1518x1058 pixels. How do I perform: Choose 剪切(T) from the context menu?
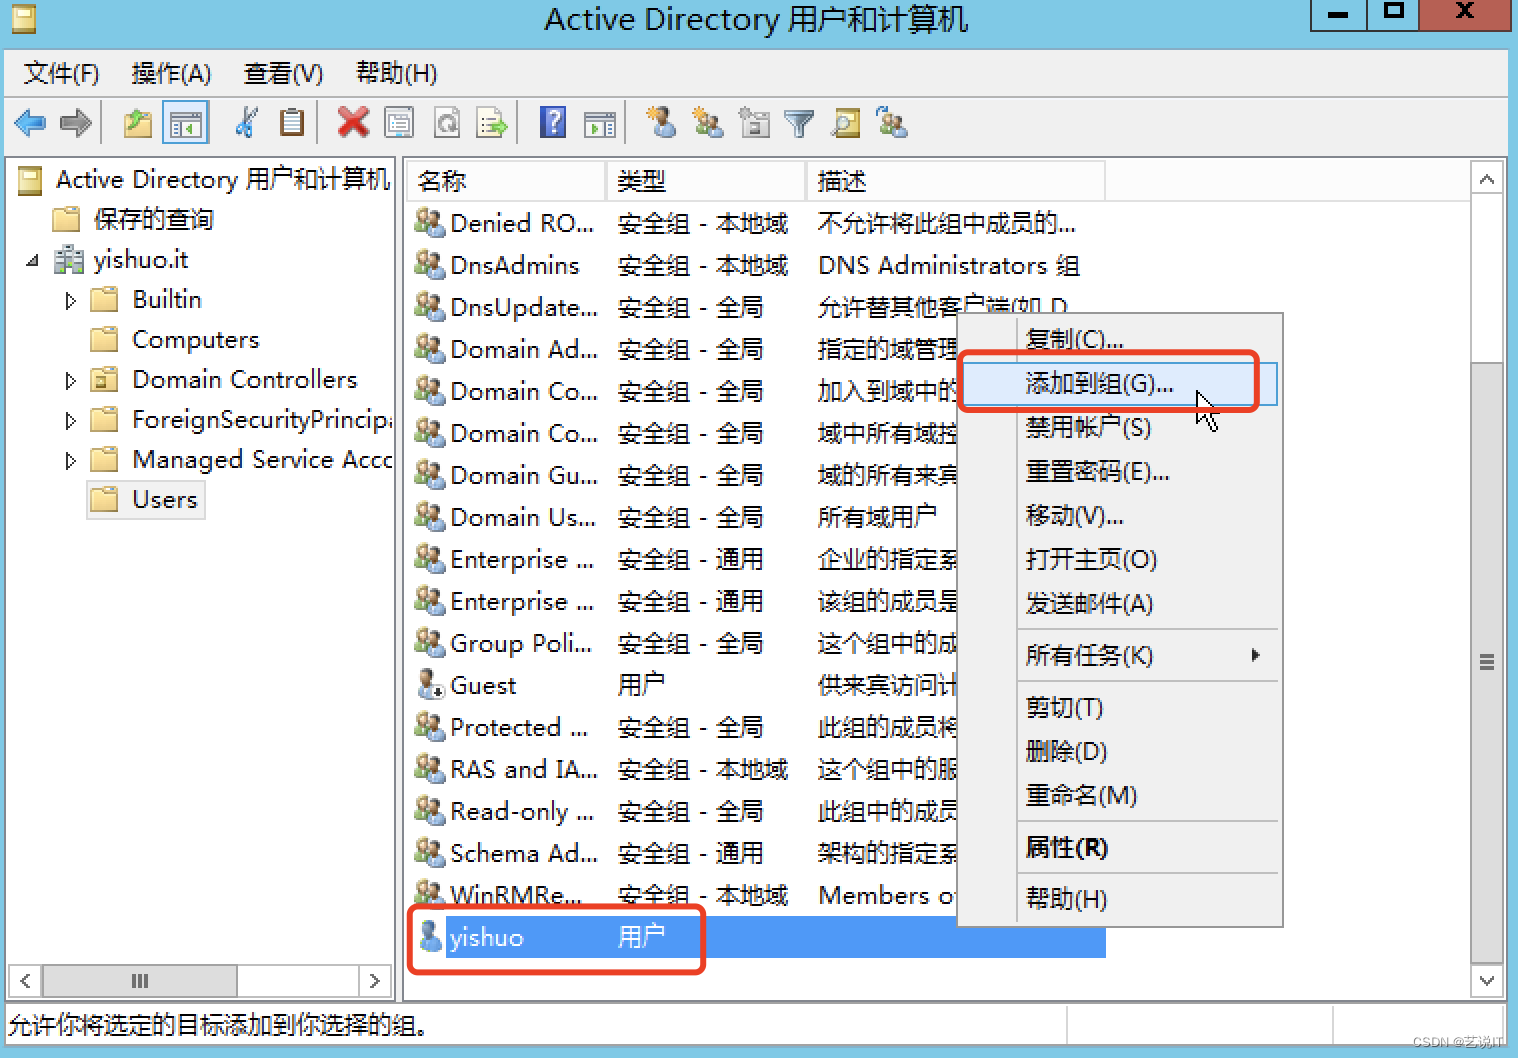[x=1120, y=708]
